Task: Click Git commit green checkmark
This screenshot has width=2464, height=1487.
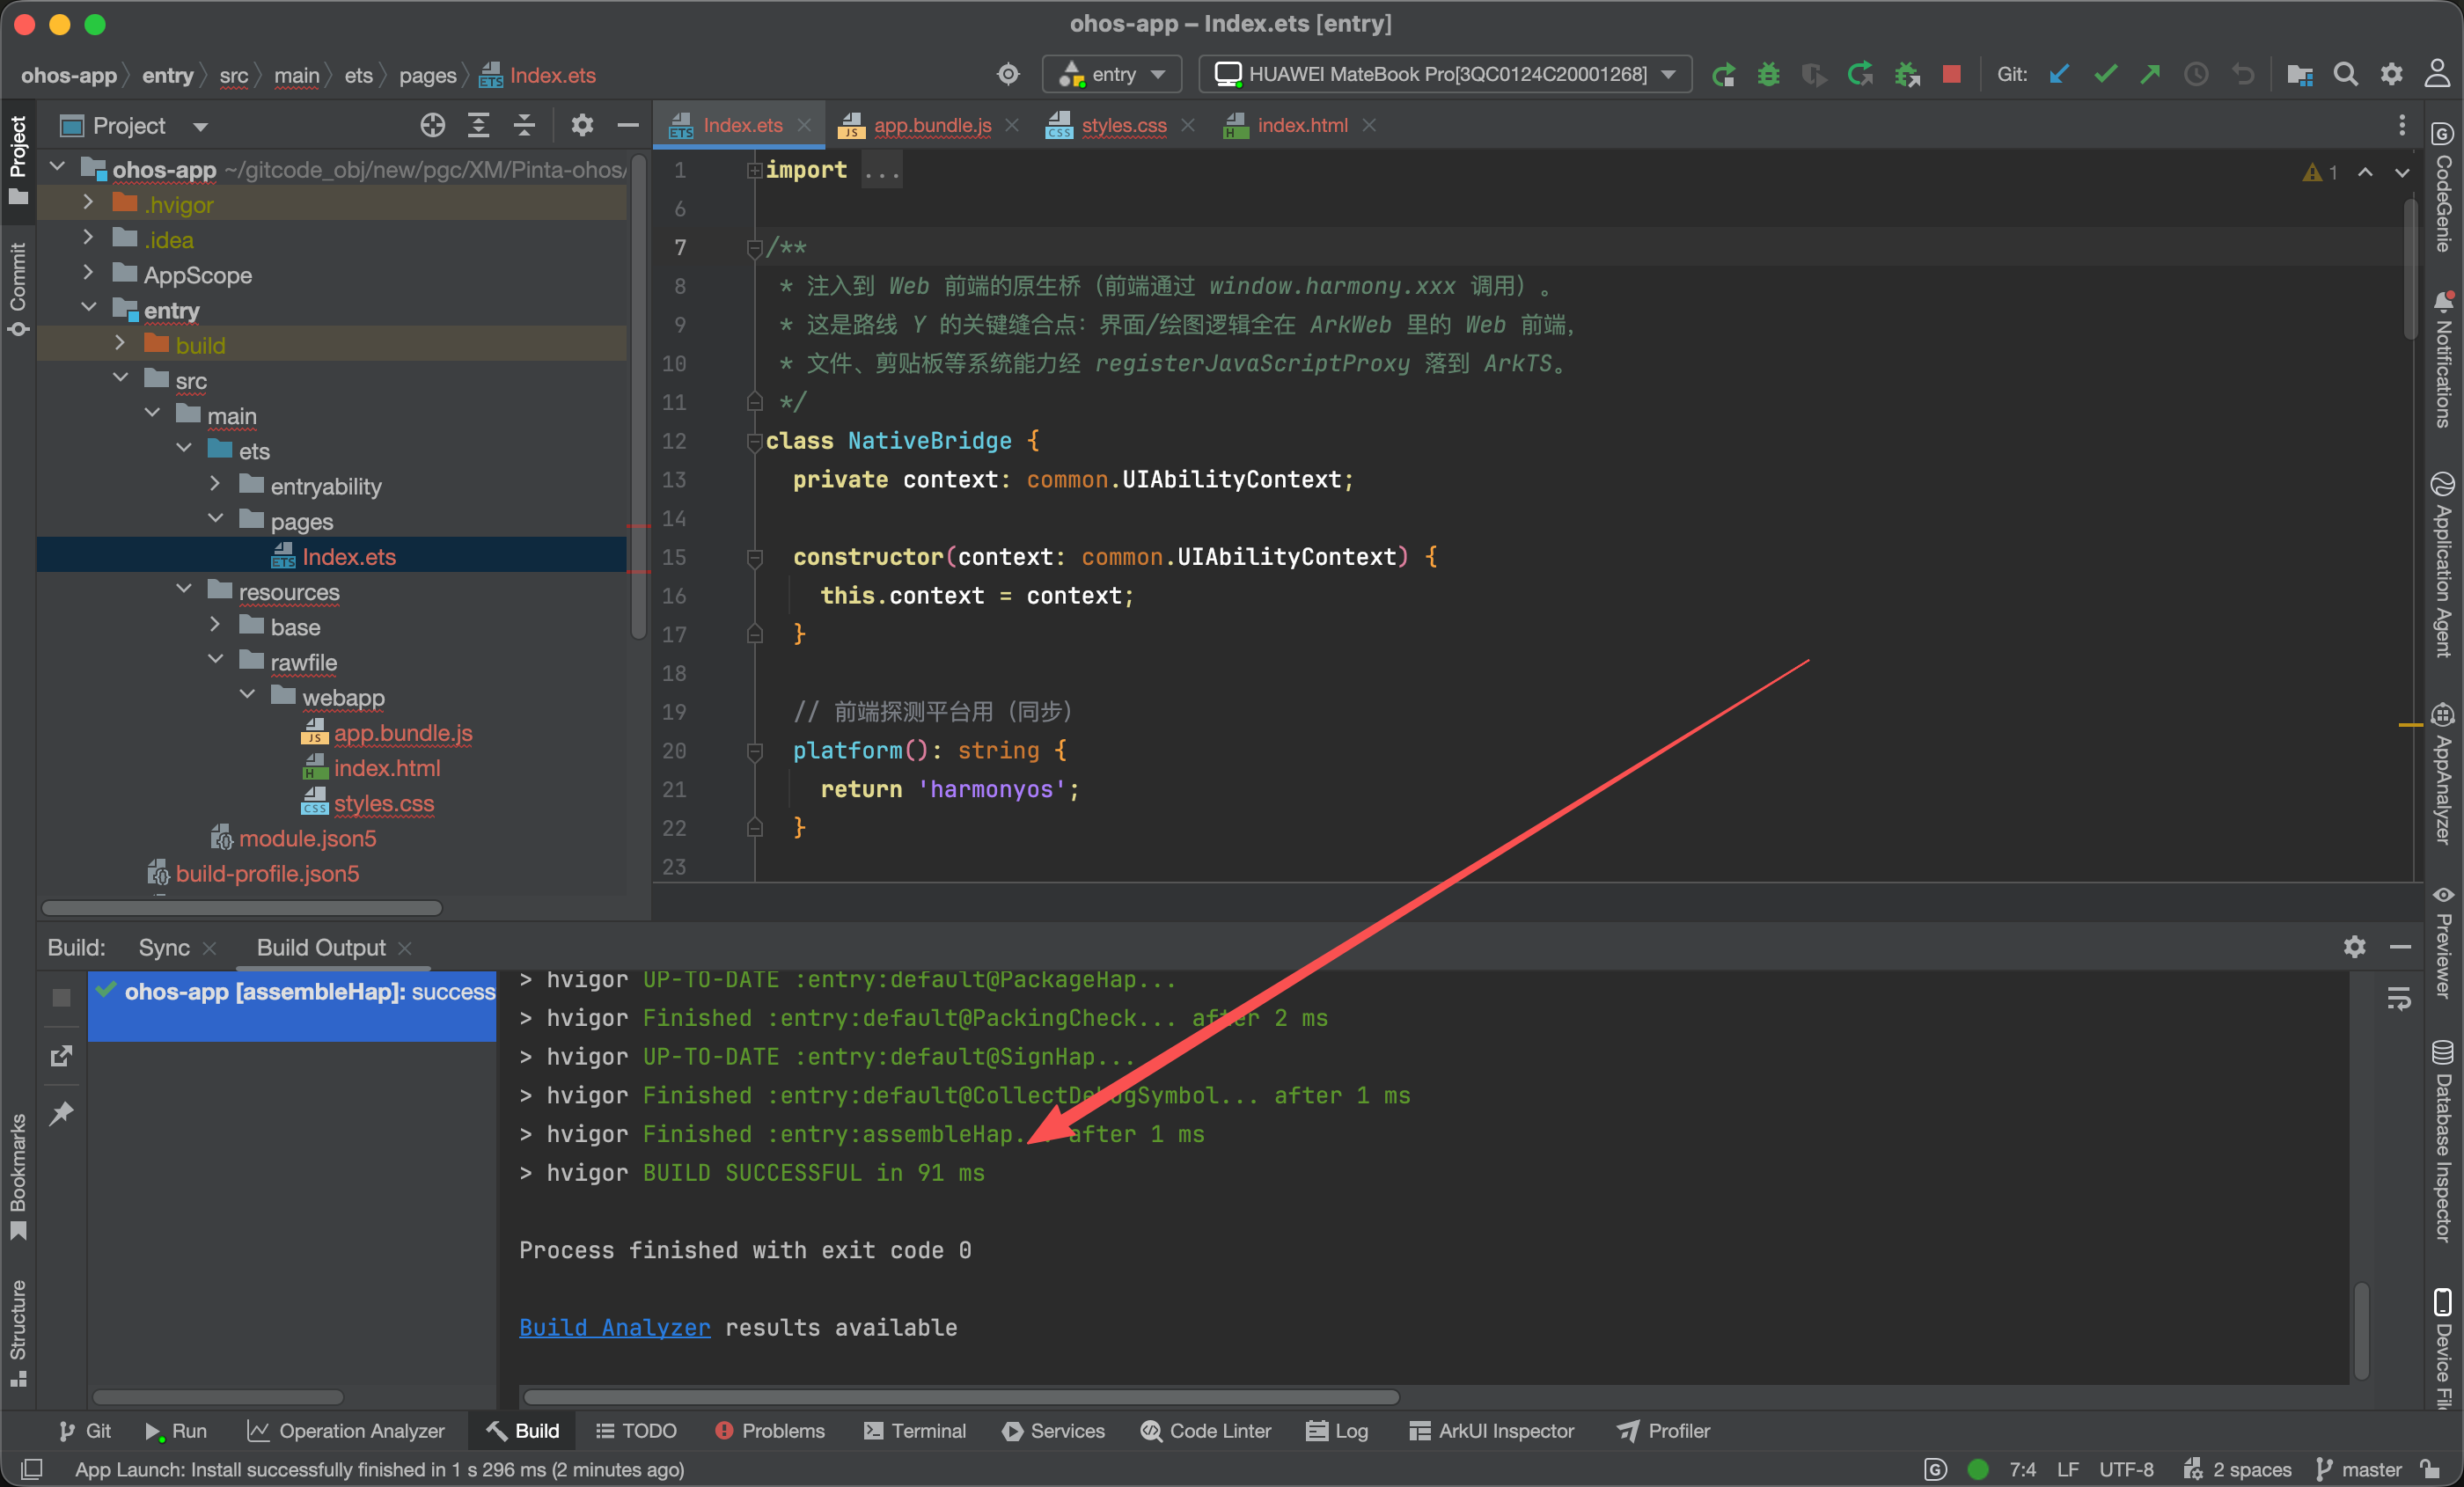Action: click(x=2105, y=75)
